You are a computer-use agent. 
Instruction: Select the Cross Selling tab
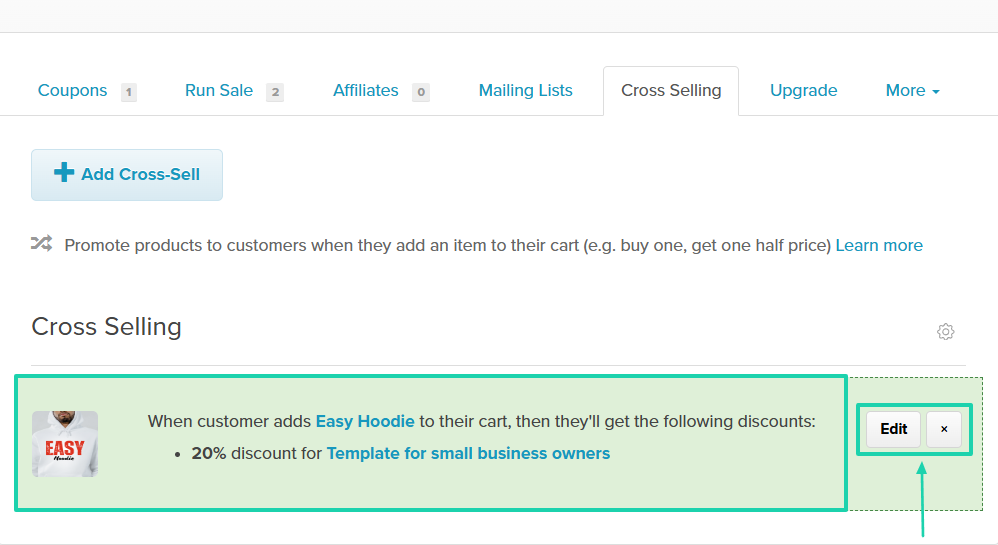pos(671,91)
